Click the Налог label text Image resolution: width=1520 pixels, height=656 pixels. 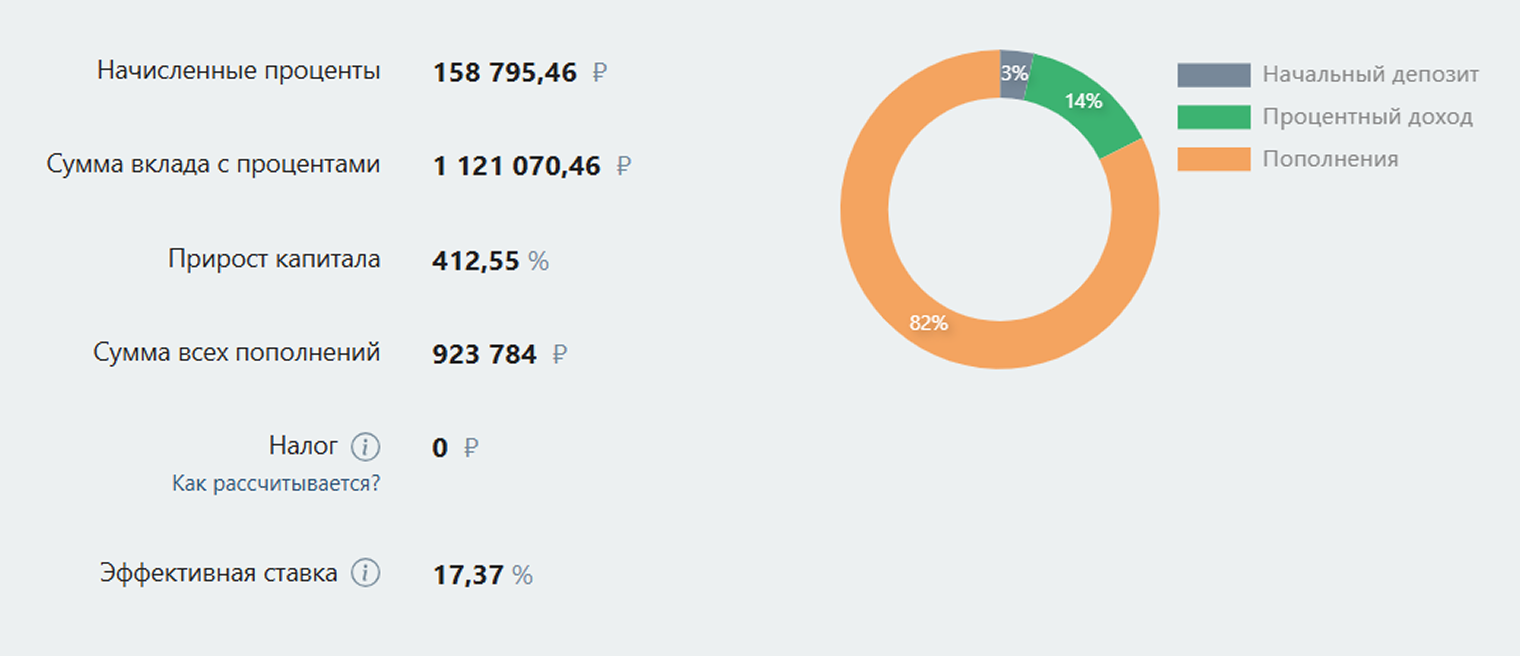(303, 445)
